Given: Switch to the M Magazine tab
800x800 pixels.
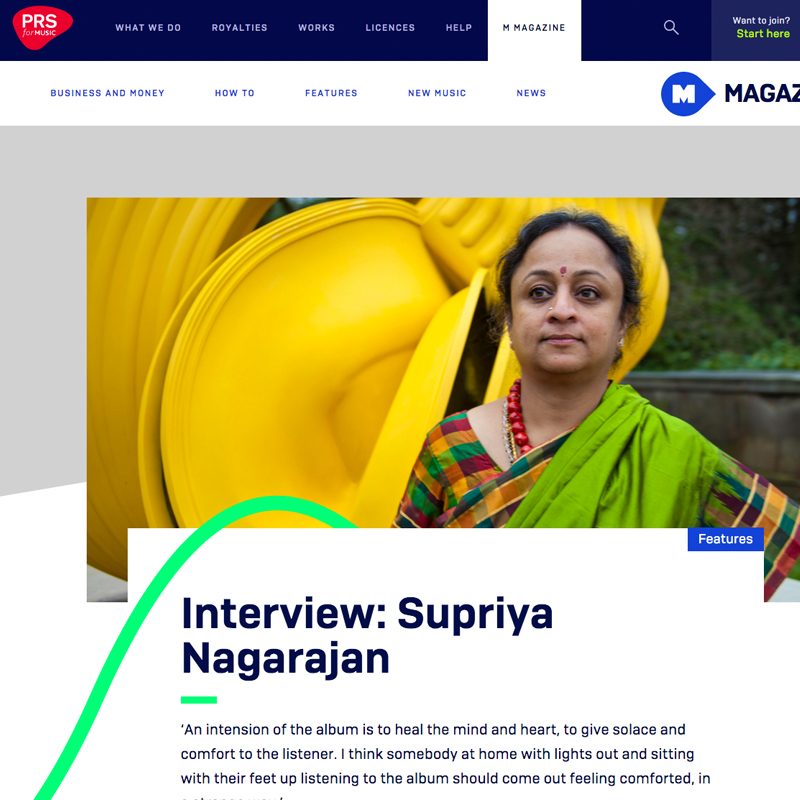Looking at the screenshot, I should [534, 28].
